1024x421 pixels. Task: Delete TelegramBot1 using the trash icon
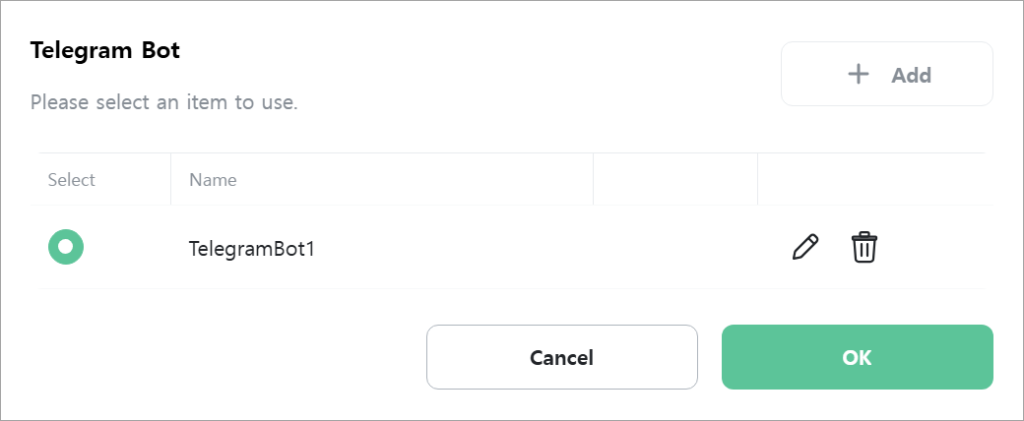(x=864, y=247)
